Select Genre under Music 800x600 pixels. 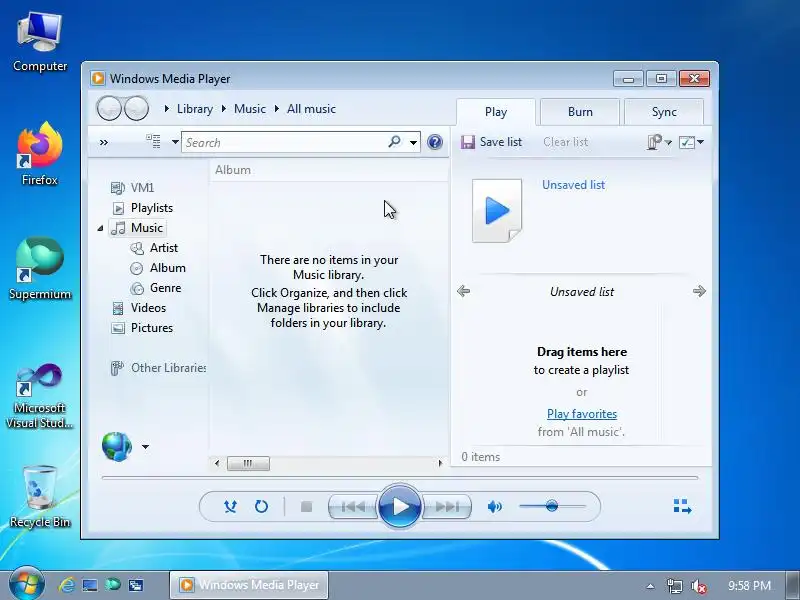point(156,288)
